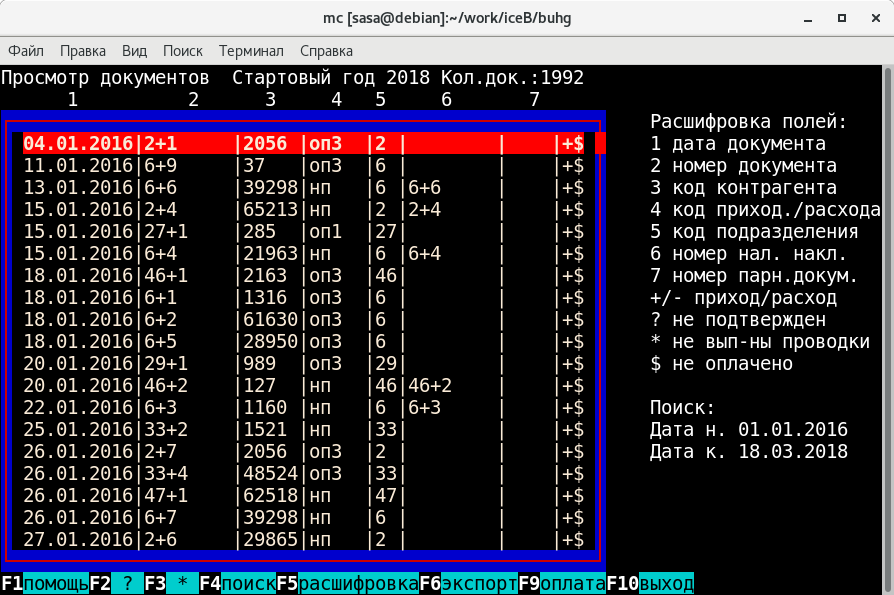This screenshot has width=894, height=595.
Task: Open the Файл menu
Action: [26, 51]
